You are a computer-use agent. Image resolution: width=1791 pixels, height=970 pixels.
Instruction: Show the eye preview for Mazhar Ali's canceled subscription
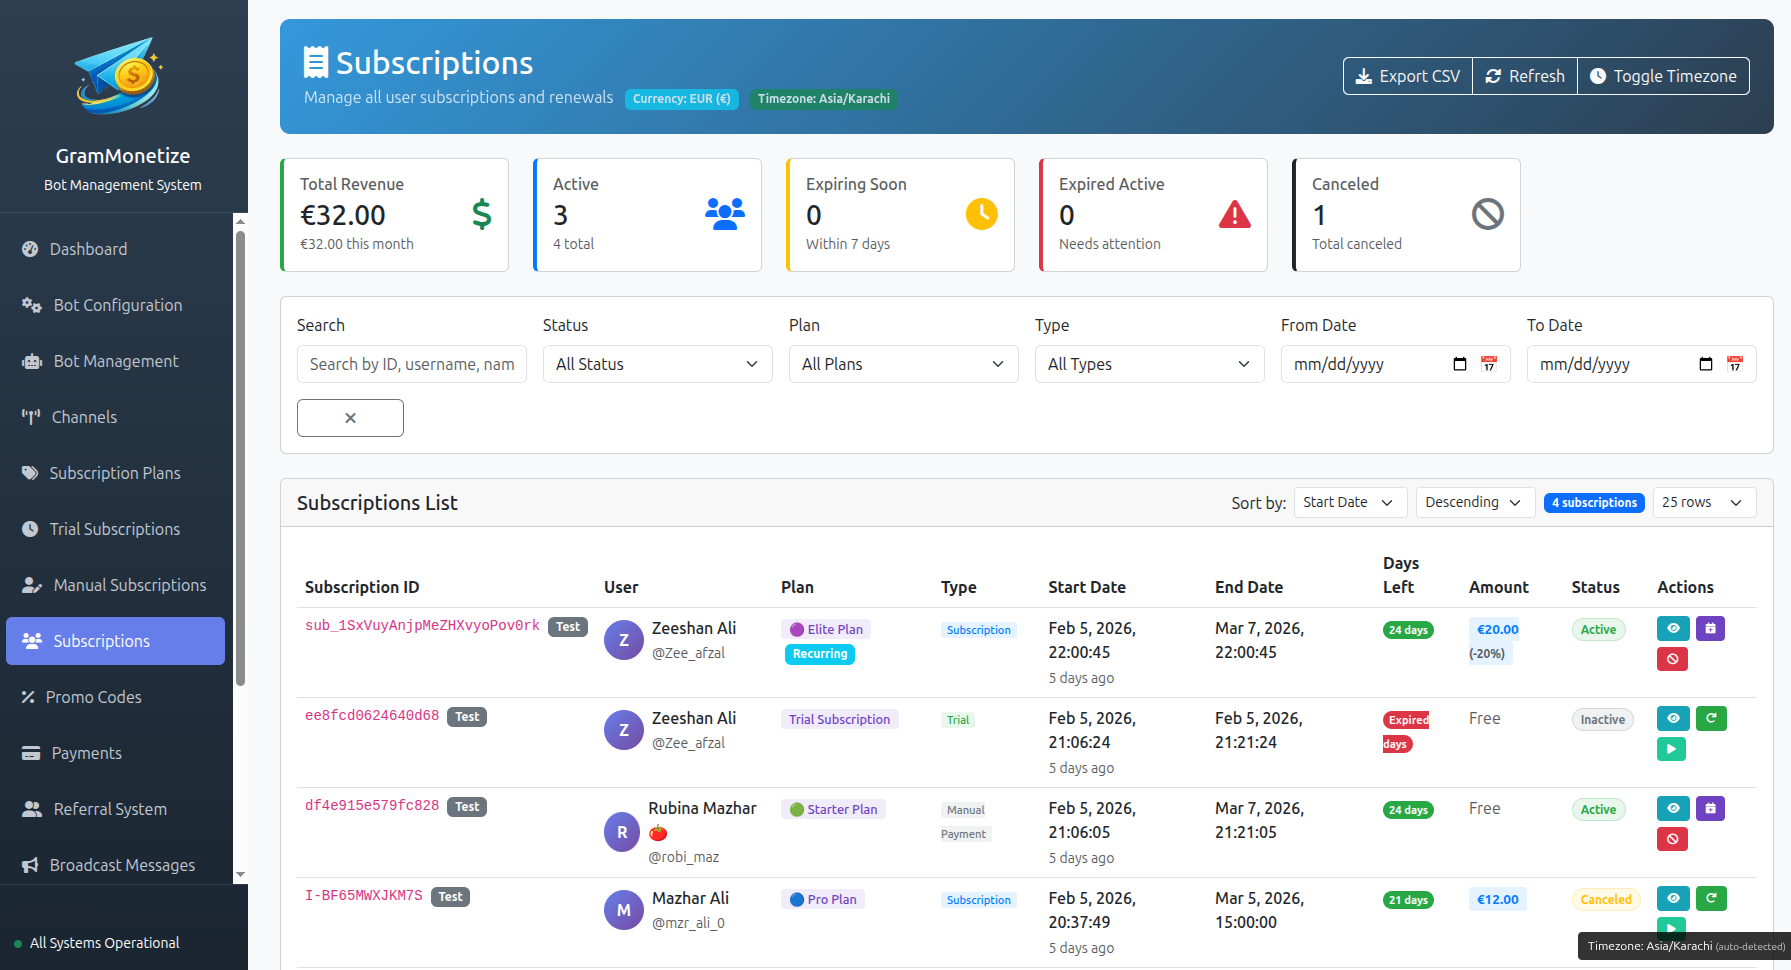pyautogui.click(x=1673, y=898)
